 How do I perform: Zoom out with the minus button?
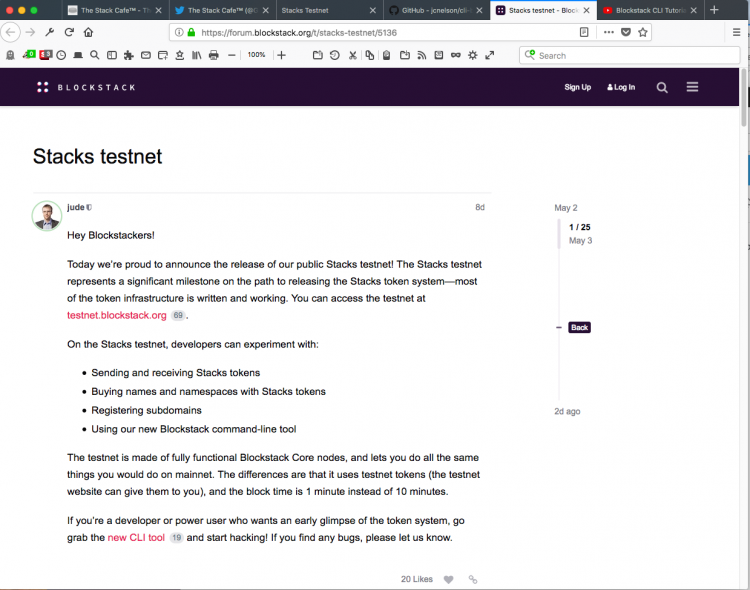point(232,56)
